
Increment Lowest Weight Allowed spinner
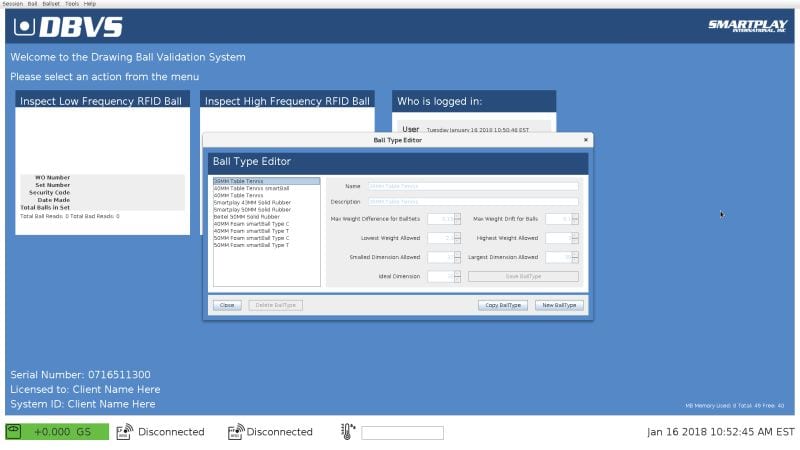457,236
